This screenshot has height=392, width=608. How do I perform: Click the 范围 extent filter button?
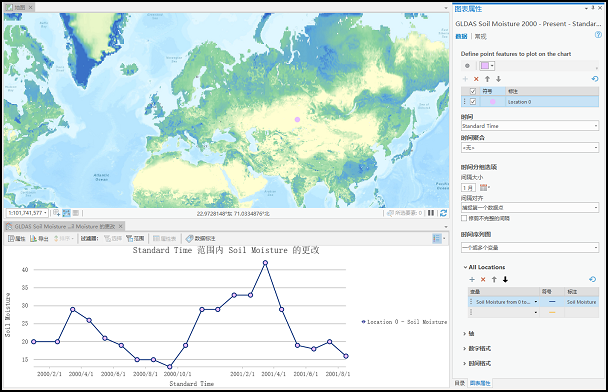pyautogui.click(x=135, y=238)
